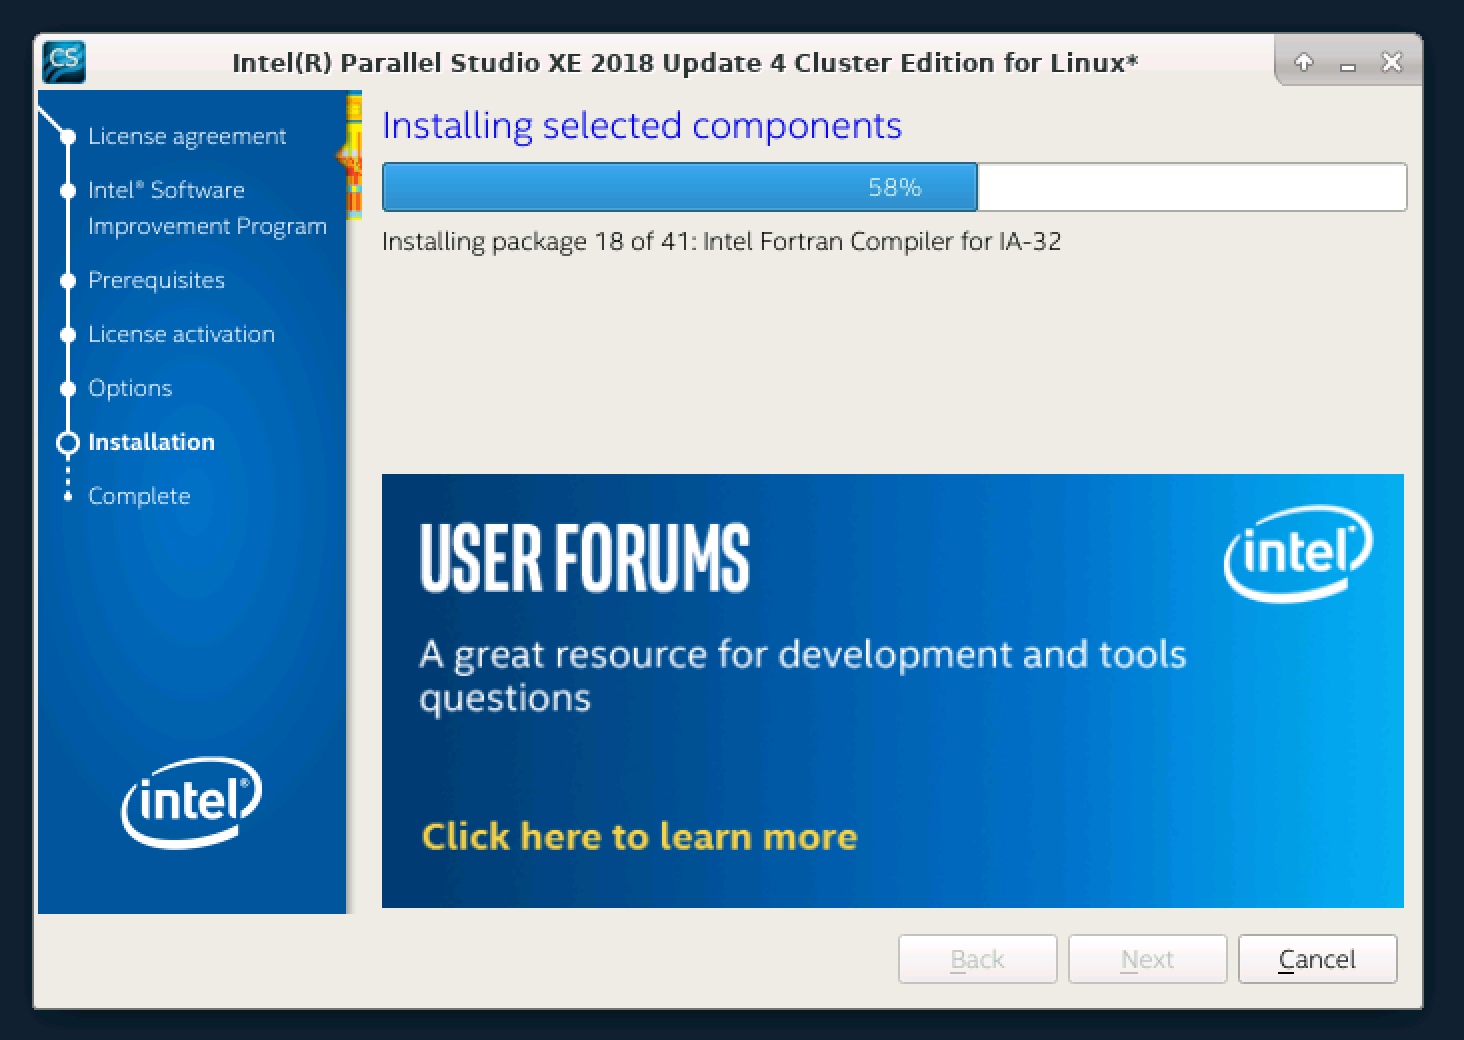
Task: Select the Options step in sidebar
Action: click(x=130, y=388)
